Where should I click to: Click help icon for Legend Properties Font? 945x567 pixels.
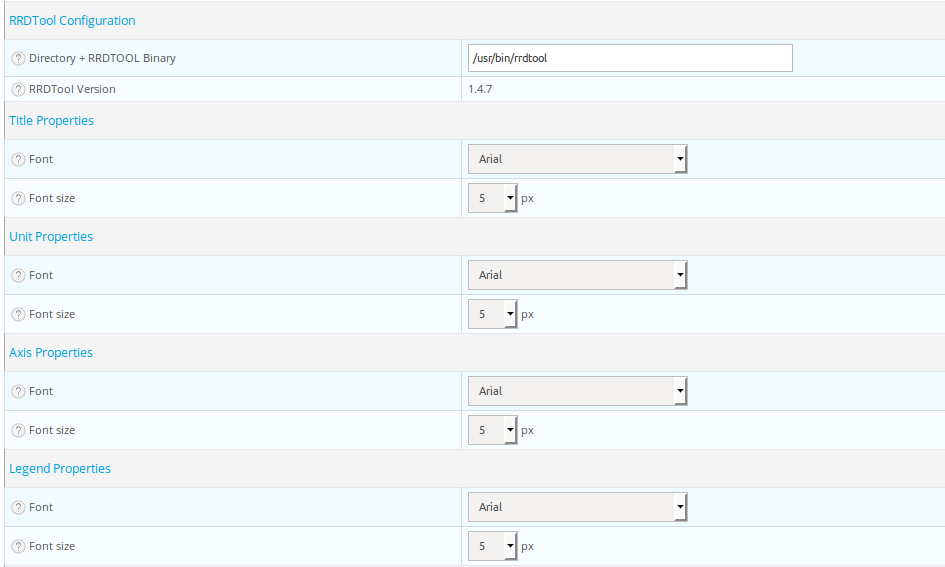(19, 507)
